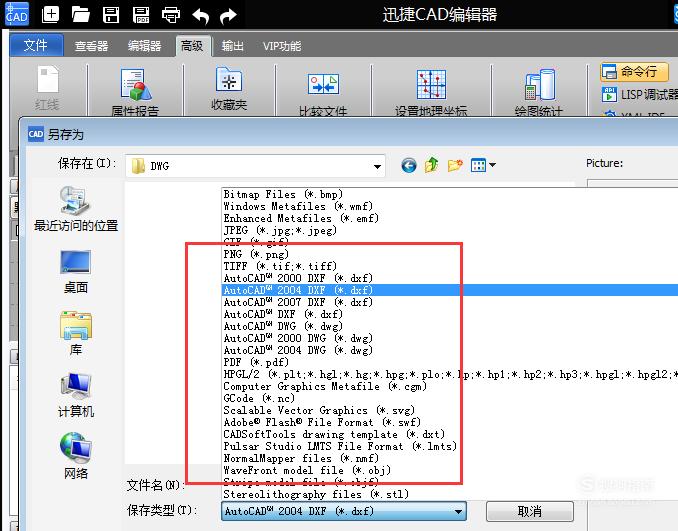Open the 保存类型 file type combo box
Screen dimensions: 678x531
(x=344, y=511)
